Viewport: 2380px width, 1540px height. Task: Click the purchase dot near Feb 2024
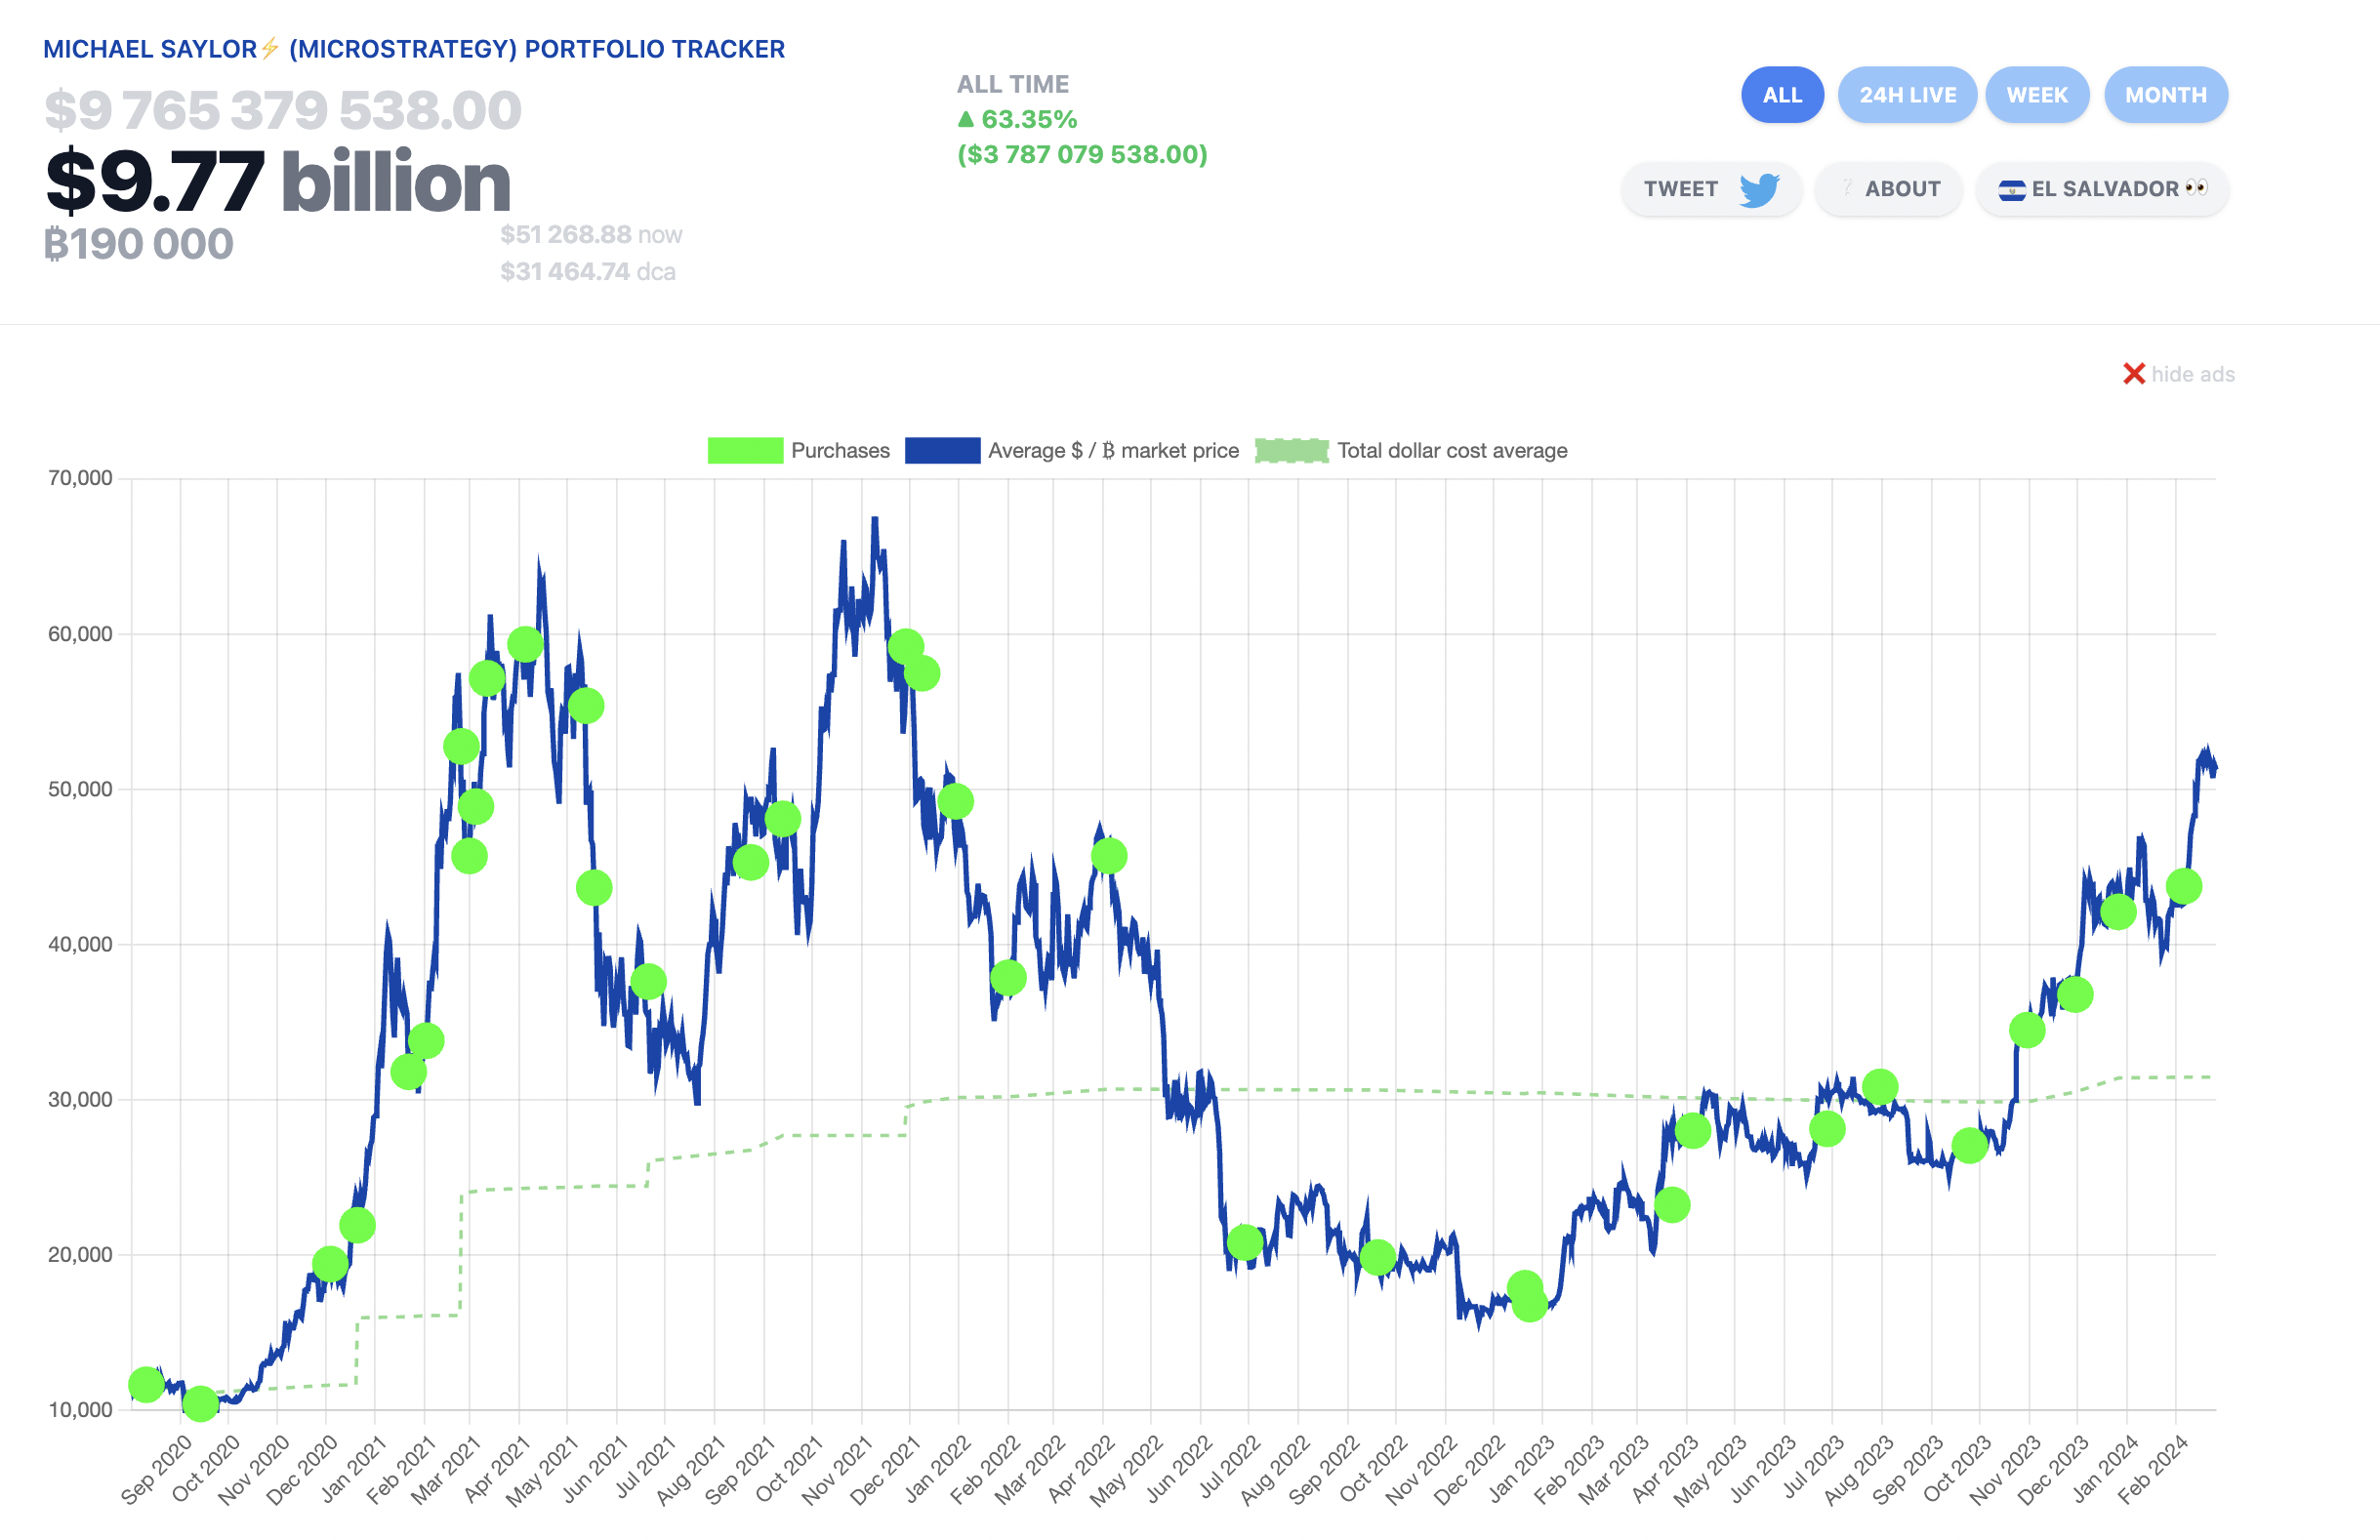tap(2183, 887)
